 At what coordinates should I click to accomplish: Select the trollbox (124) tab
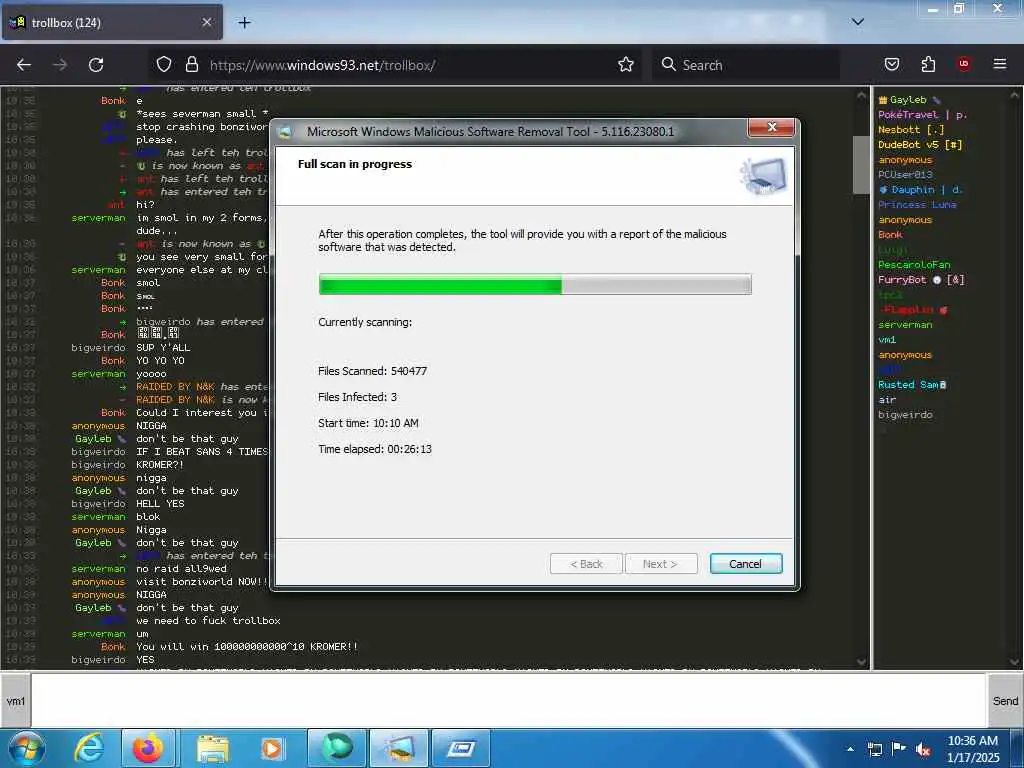111,22
